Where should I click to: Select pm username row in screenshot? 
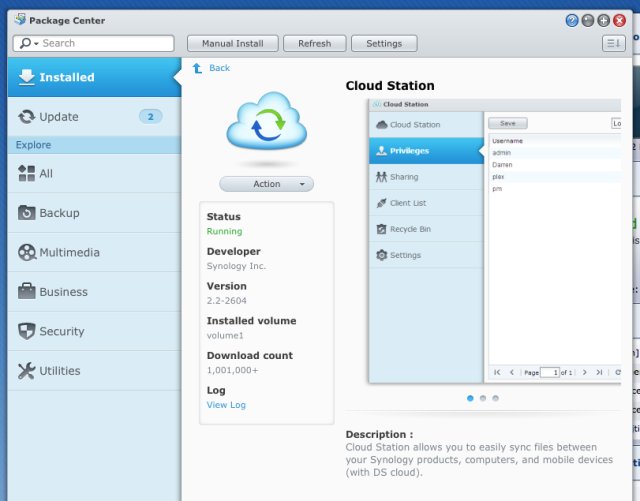[x=555, y=189]
